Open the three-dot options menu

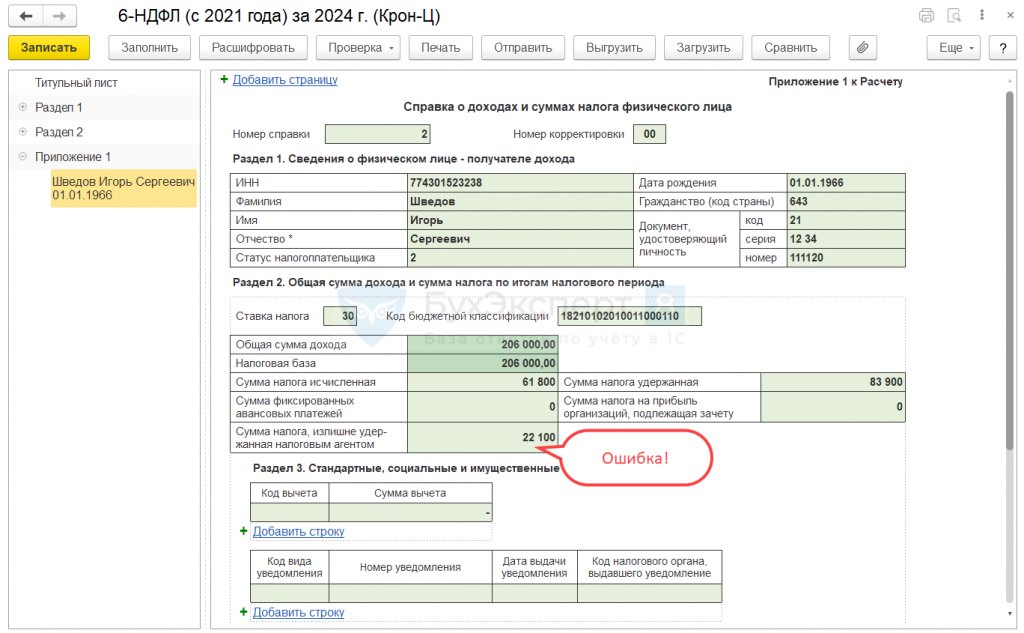coord(981,16)
